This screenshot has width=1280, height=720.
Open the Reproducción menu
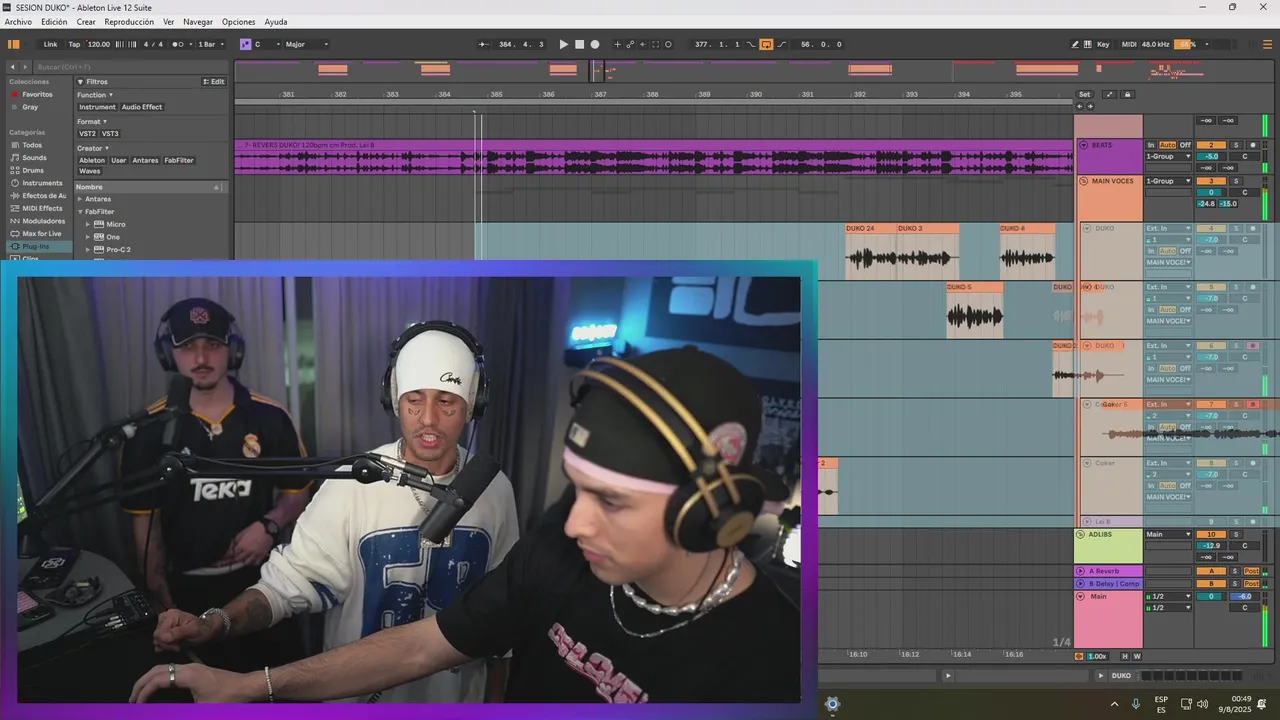[x=129, y=21]
